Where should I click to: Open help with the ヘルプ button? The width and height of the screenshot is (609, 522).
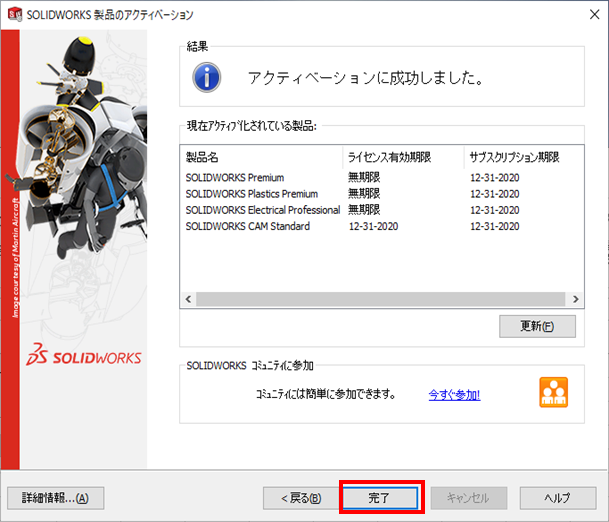coord(558,498)
